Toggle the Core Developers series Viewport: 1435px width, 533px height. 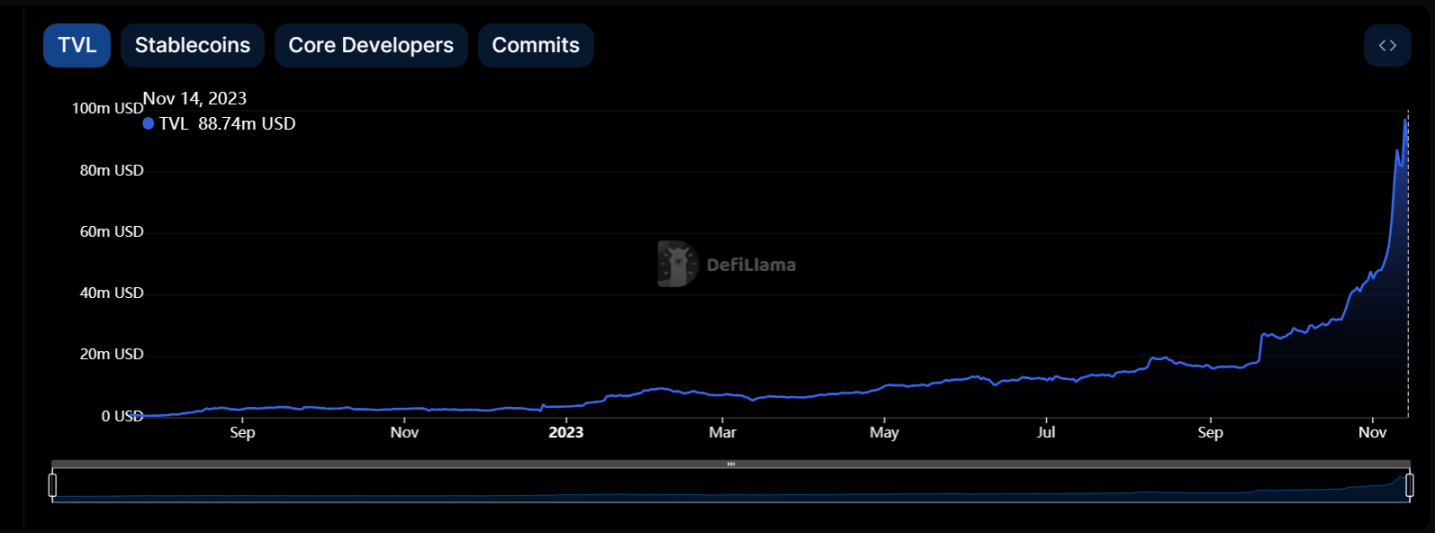pos(371,45)
